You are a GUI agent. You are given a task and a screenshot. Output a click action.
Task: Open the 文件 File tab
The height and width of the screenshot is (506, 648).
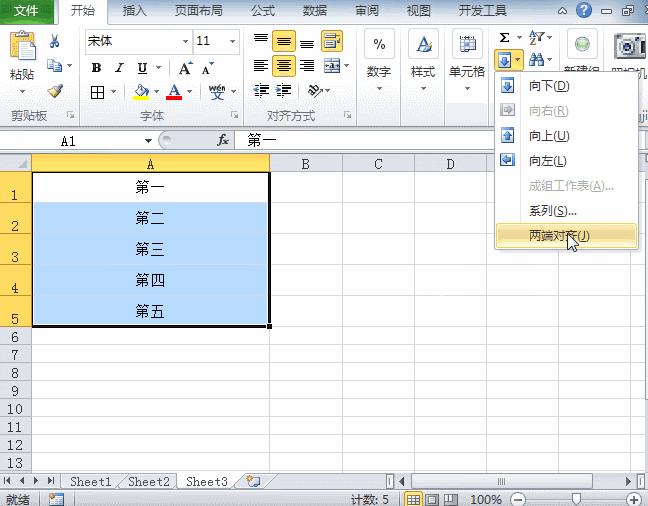26,10
